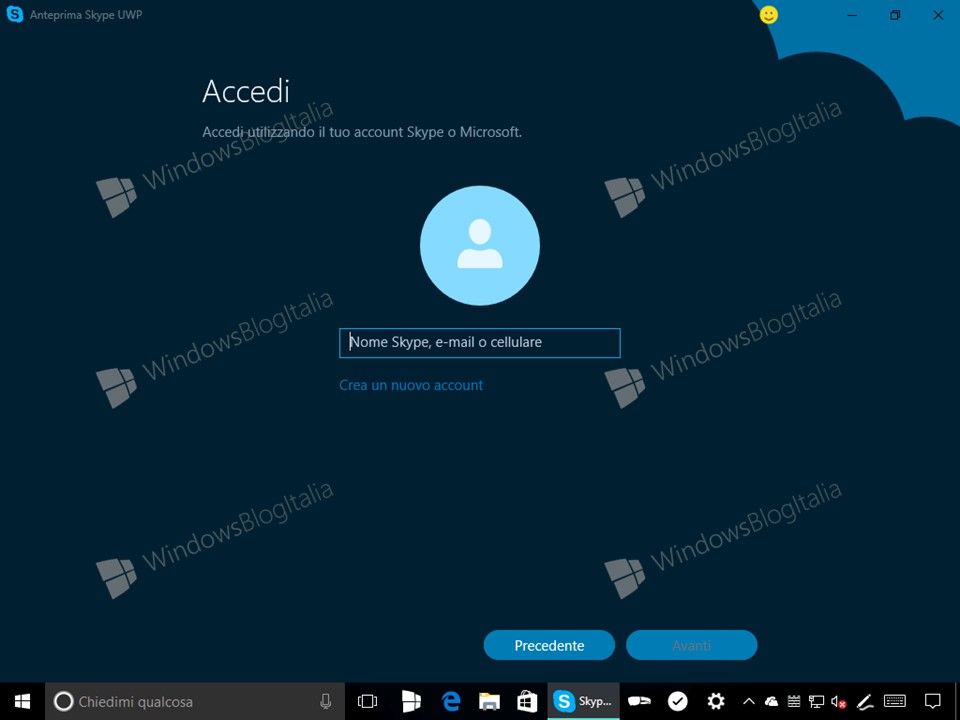Launch Microsoft Edge from the taskbar
960x720 pixels.
[451, 702]
